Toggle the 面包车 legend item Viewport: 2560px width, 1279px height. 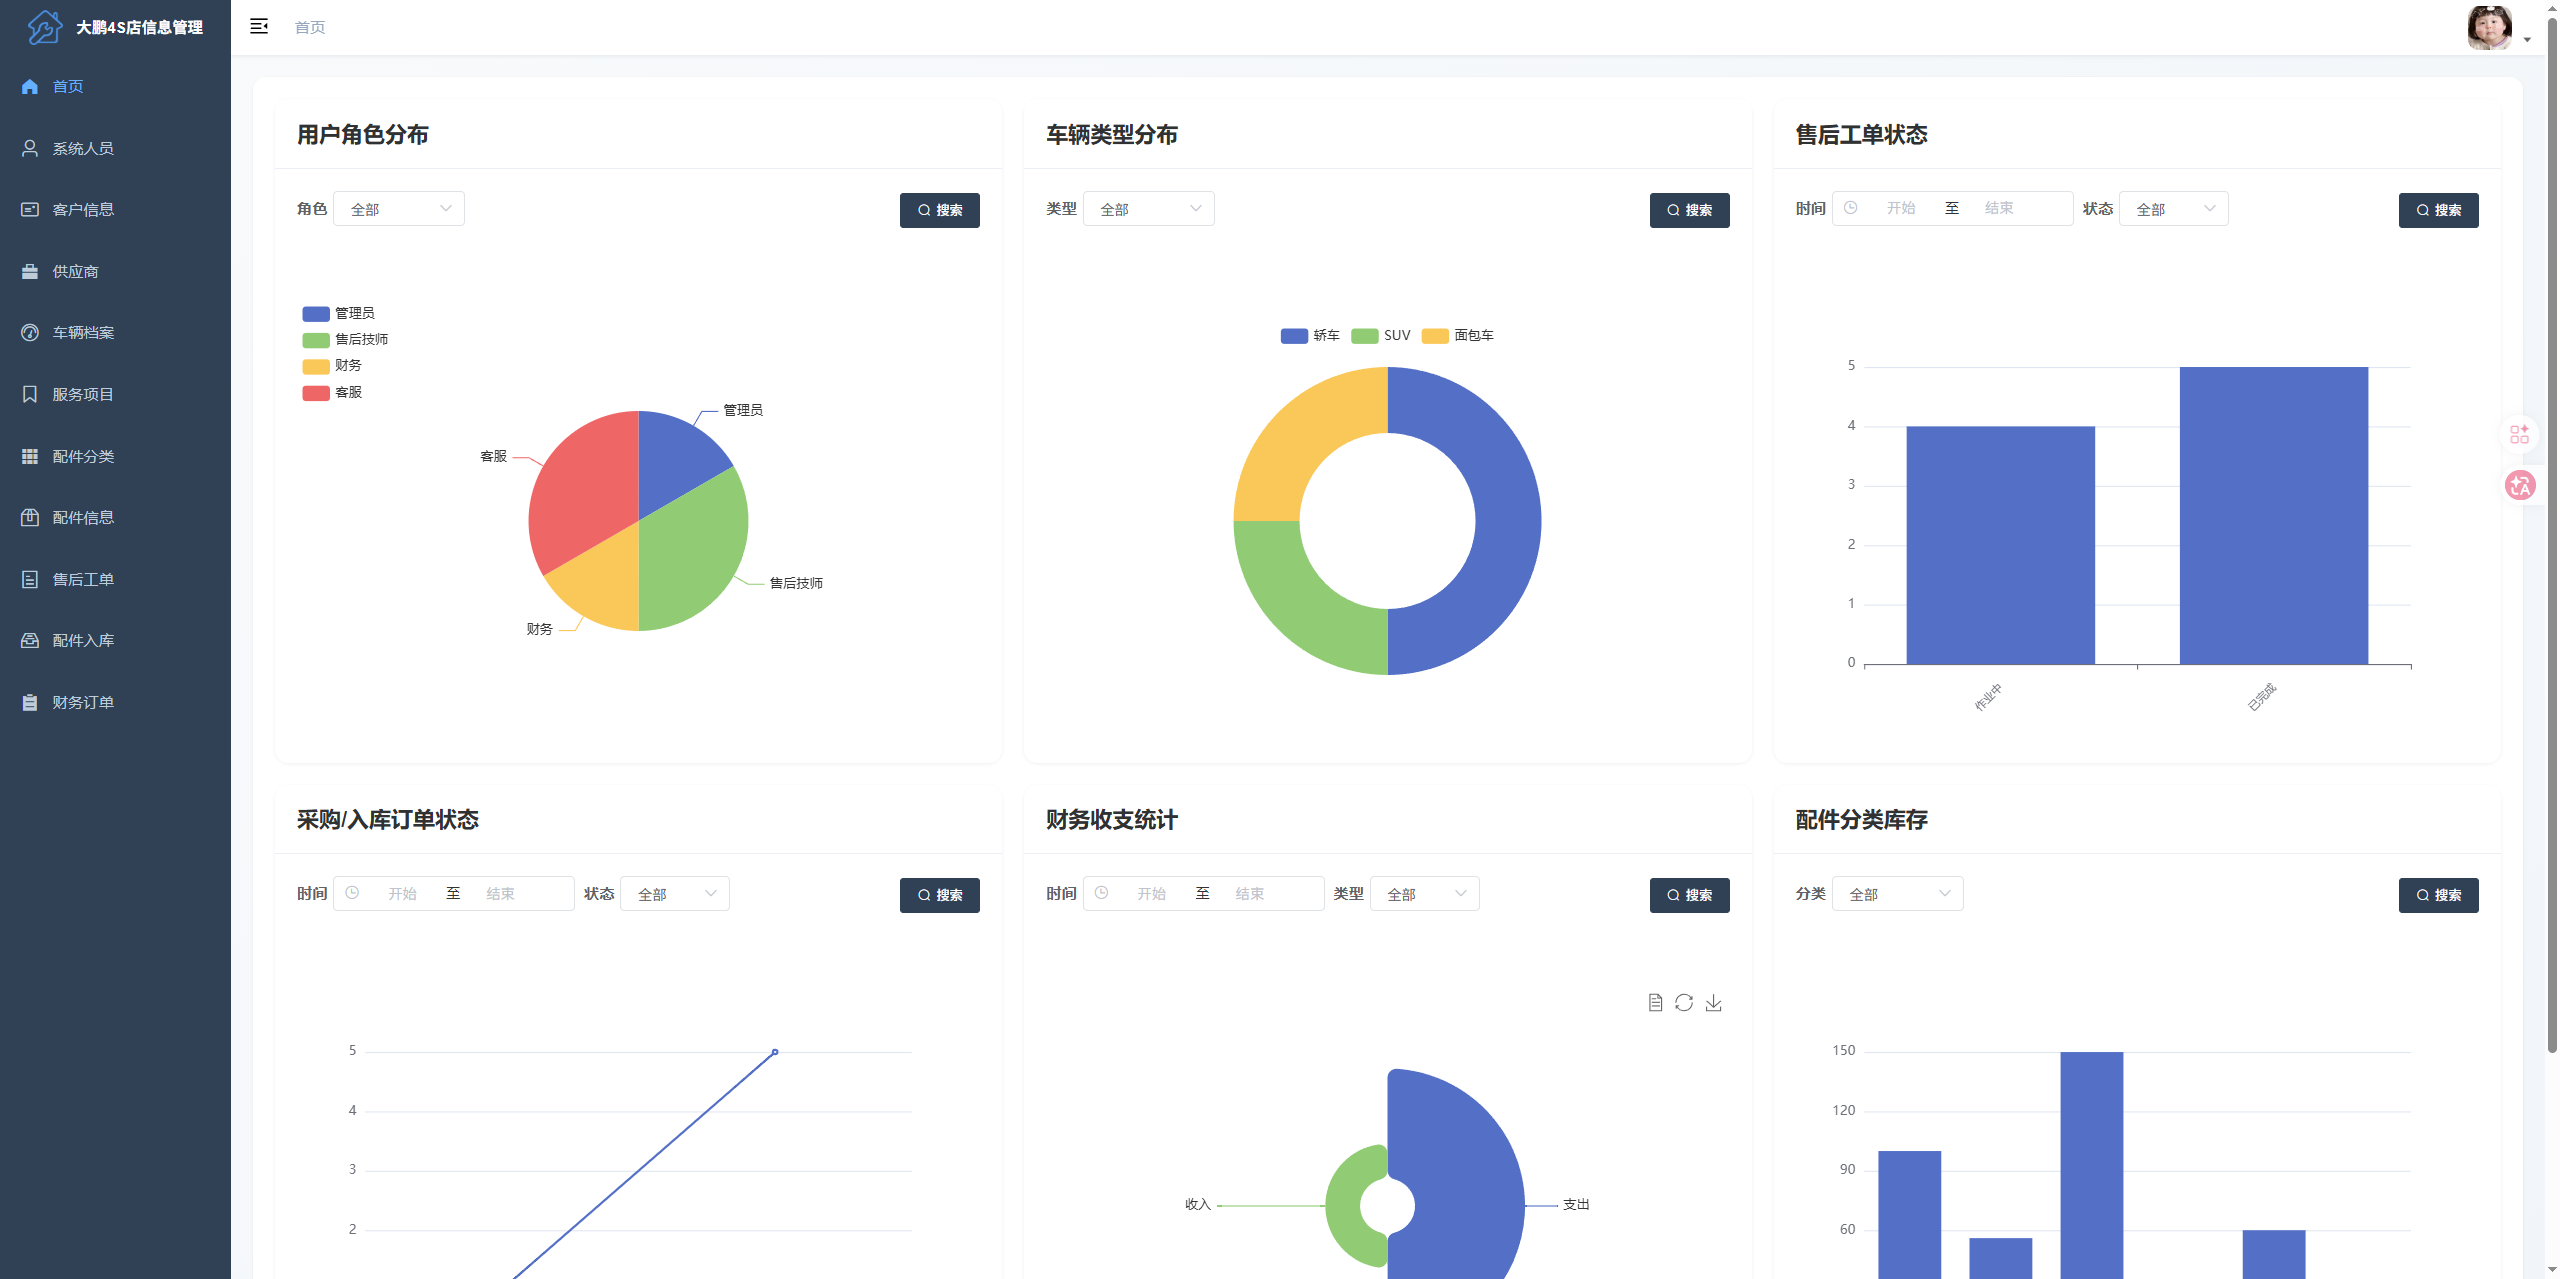(x=1458, y=336)
